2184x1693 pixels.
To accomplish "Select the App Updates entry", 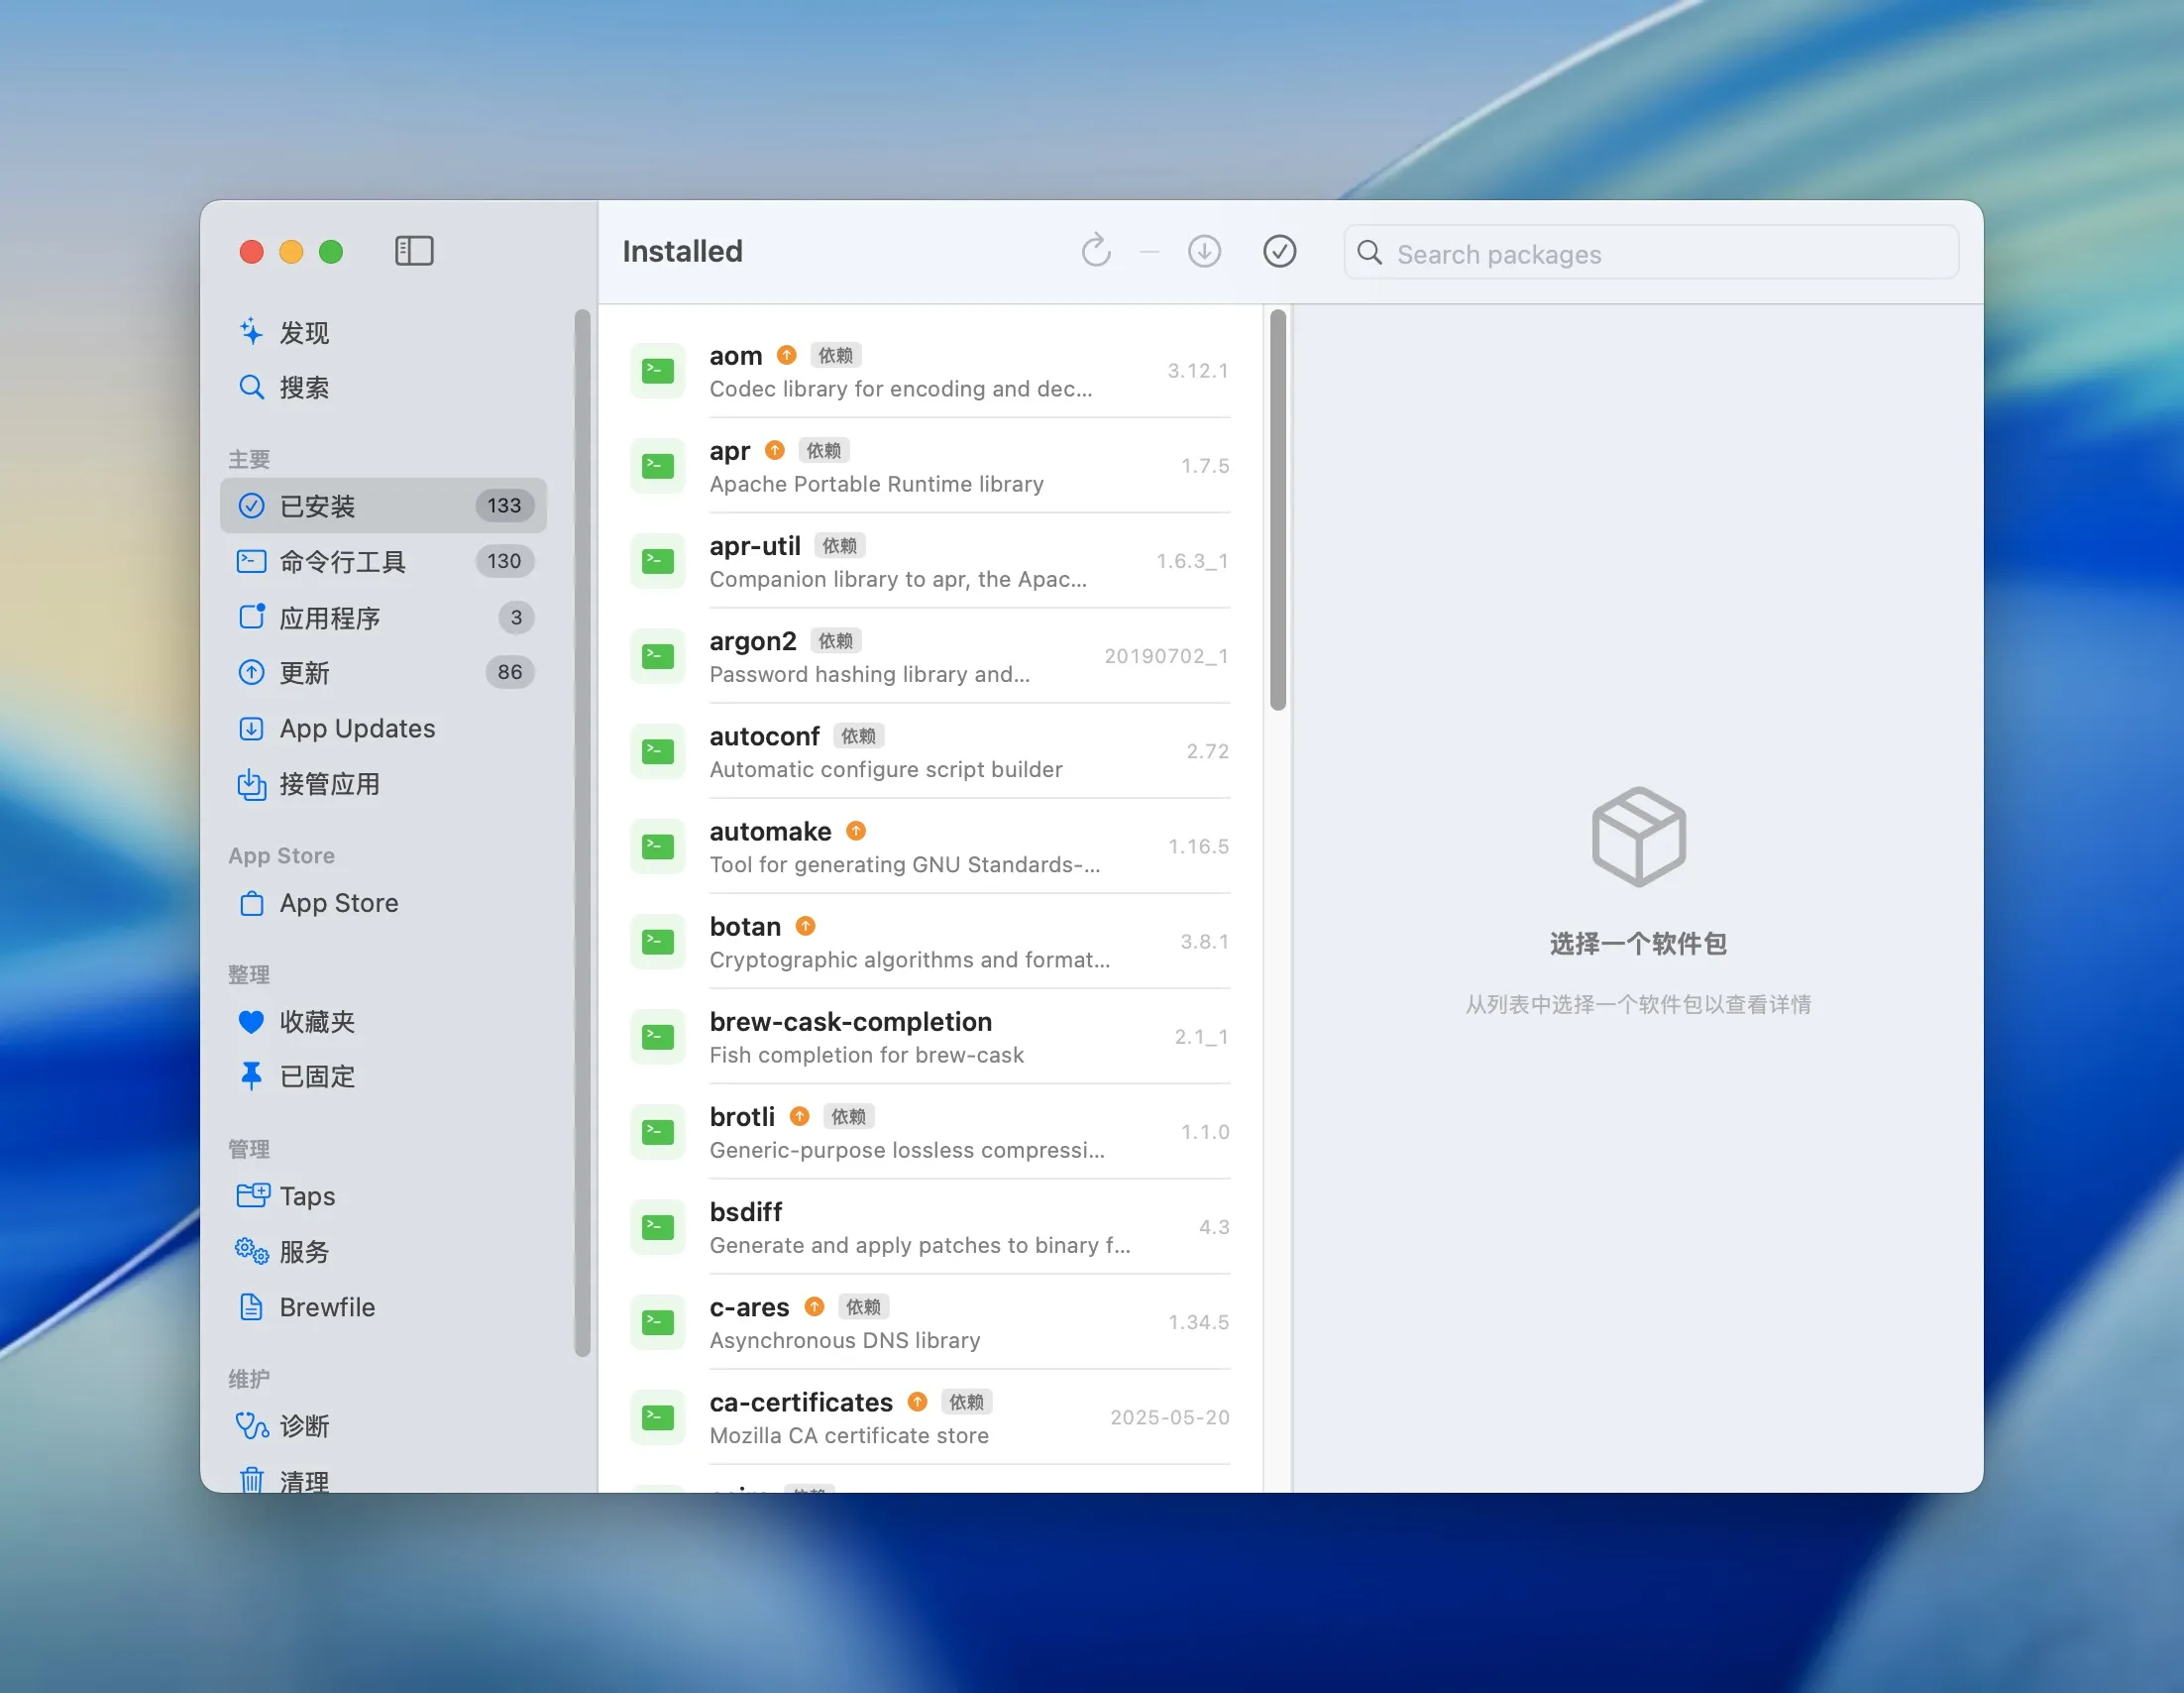I will [x=356, y=728].
